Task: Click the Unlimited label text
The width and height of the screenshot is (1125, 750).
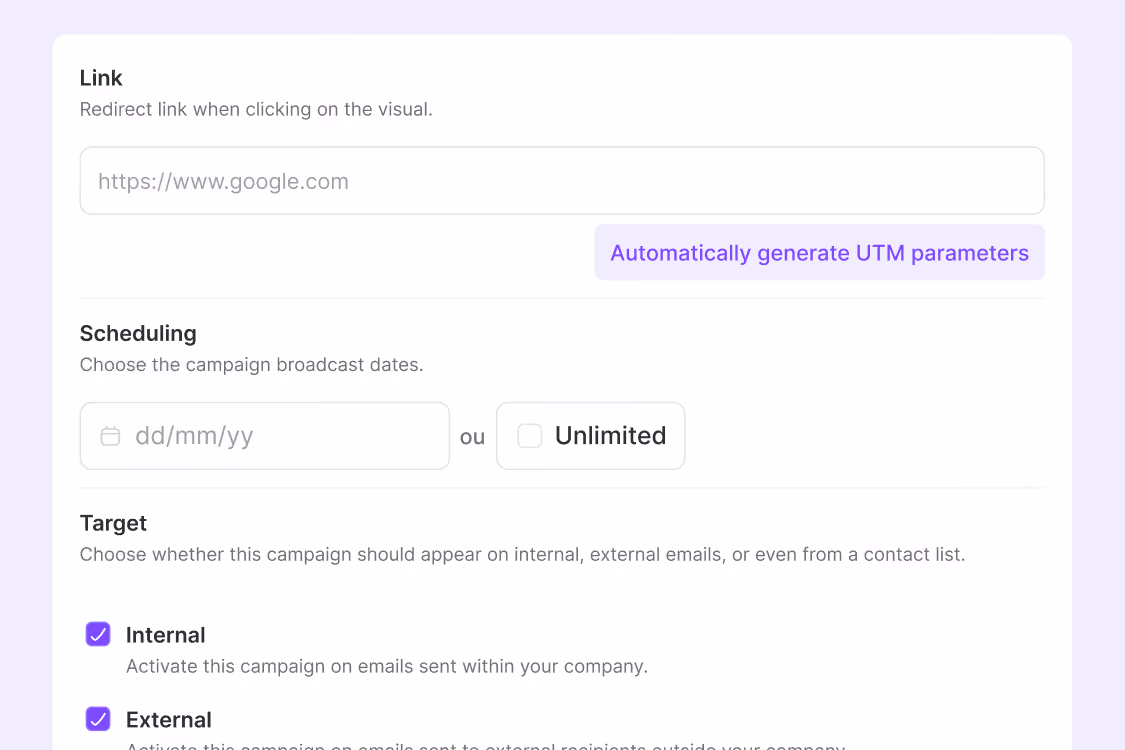Action: coord(611,436)
